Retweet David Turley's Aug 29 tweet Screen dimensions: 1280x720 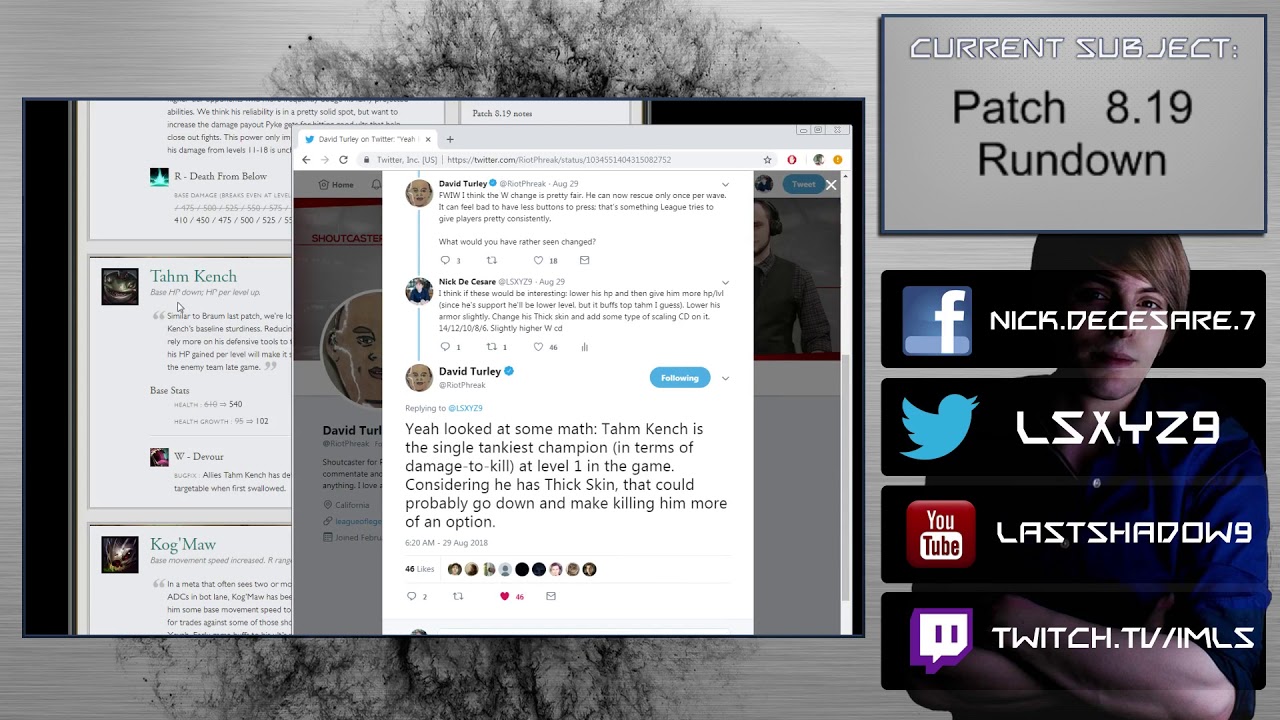pos(491,260)
